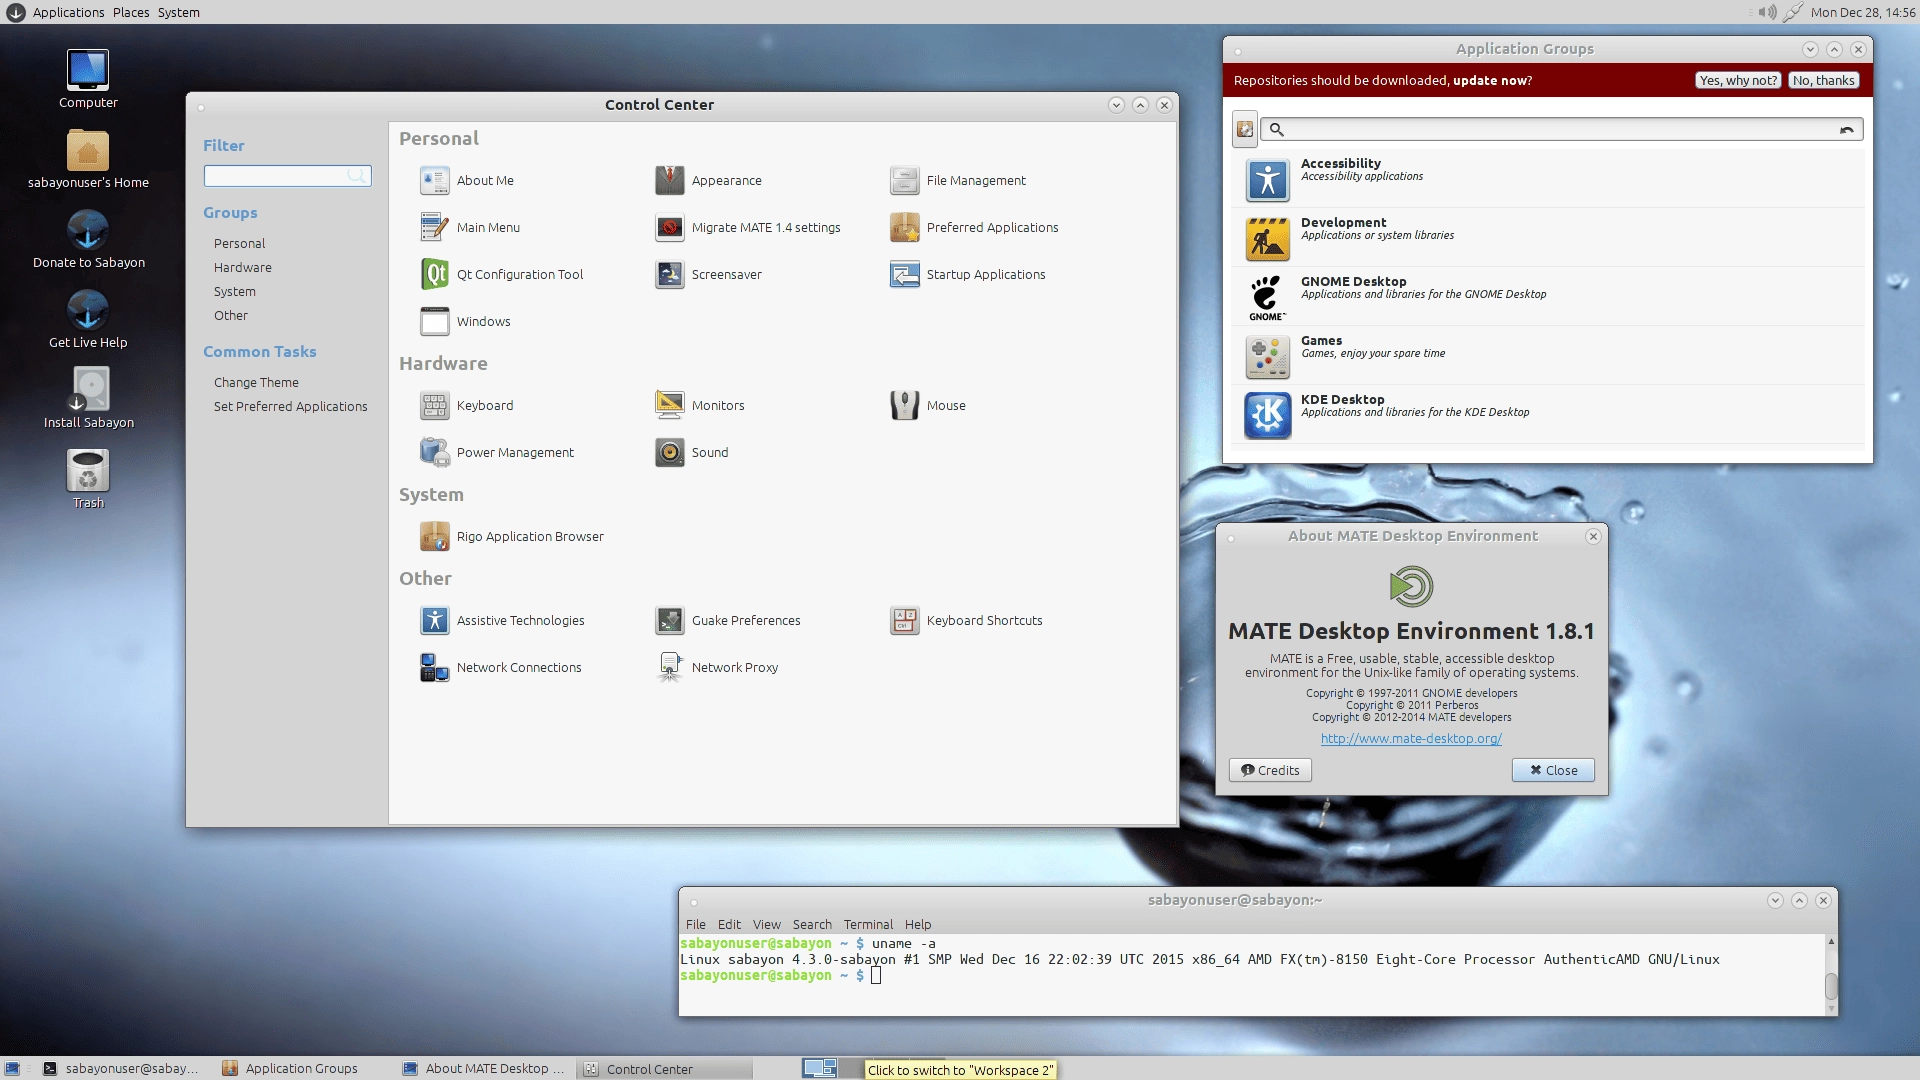Select the KDE Desktop group

pyautogui.click(x=1548, y=415)
